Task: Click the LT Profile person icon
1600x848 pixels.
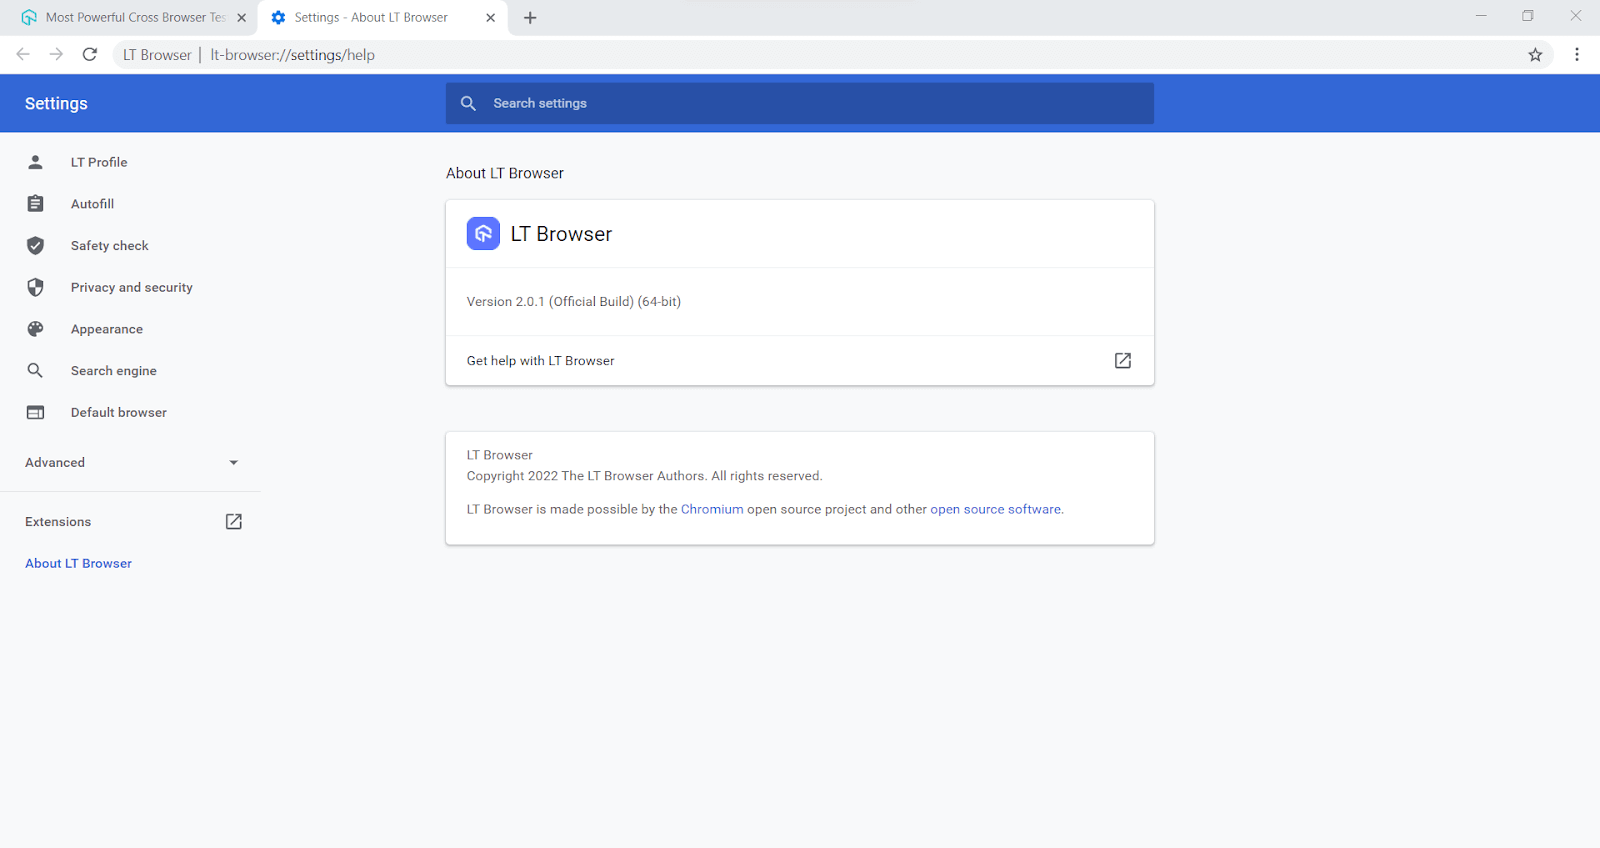Action: click(x=35, y=162)
